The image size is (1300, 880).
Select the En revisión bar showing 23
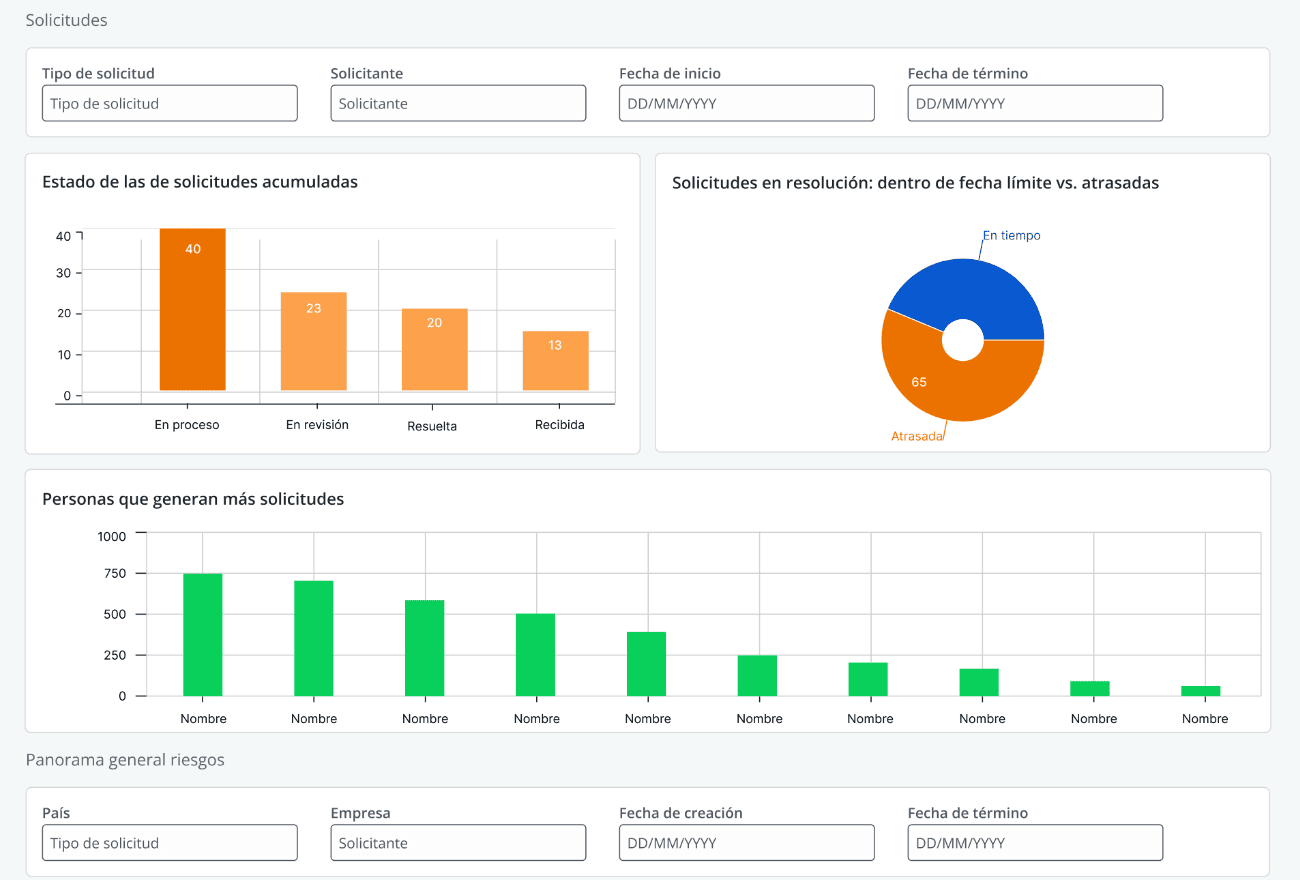313,342
